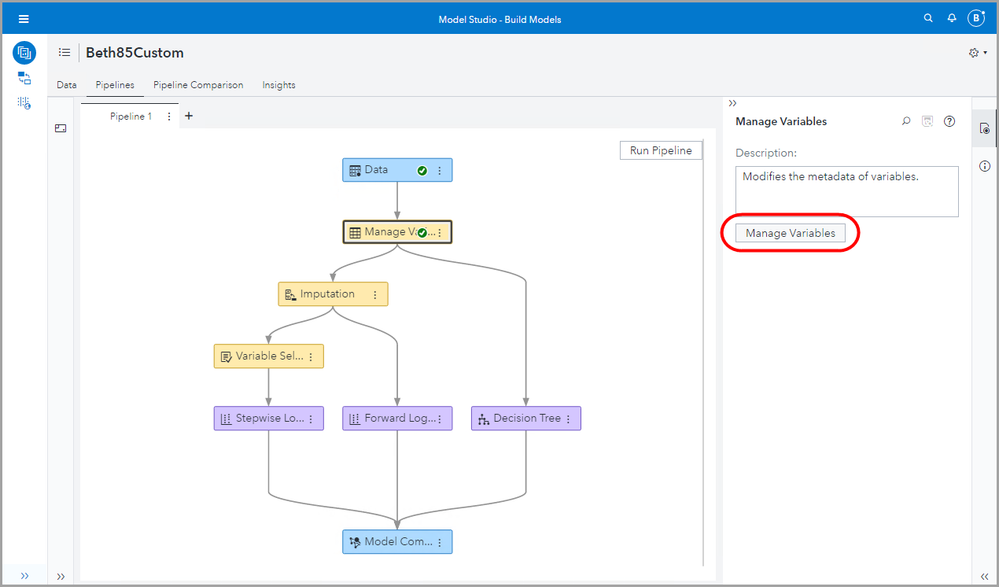999x587 pixels.
Task: Switch to the Insights tab
Action: [x=279, y=85]
